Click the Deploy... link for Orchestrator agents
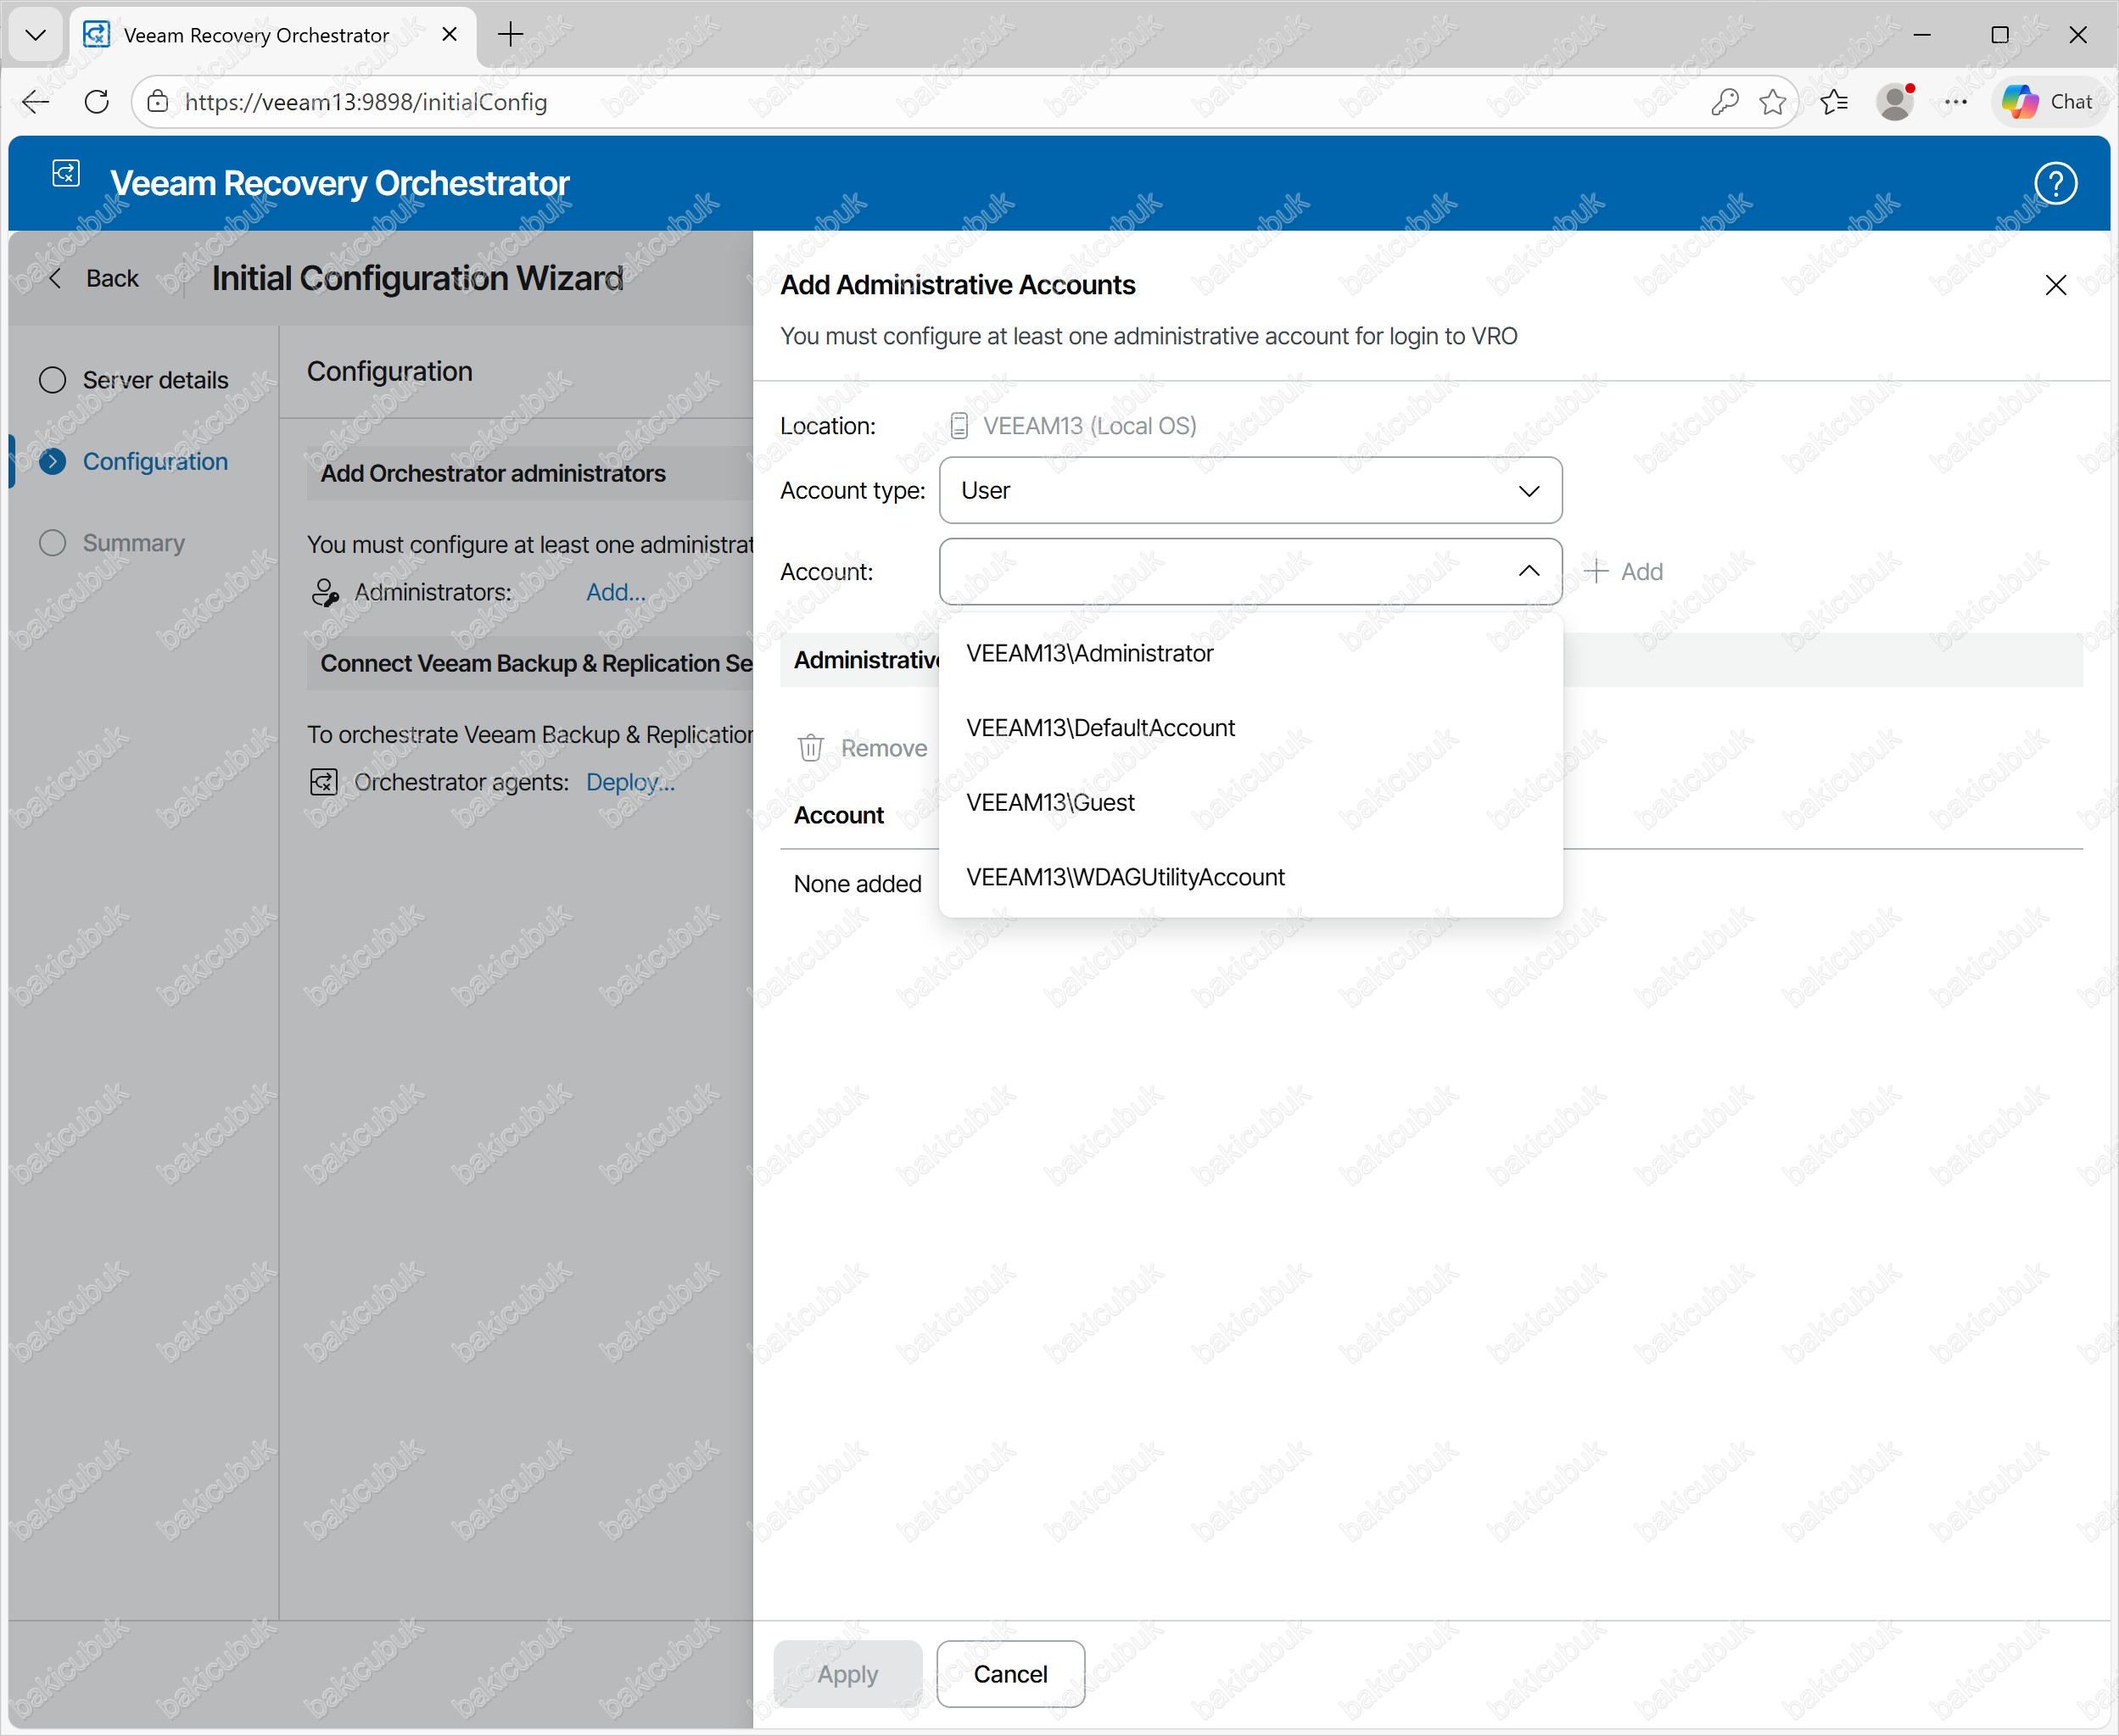 (630, 782)
